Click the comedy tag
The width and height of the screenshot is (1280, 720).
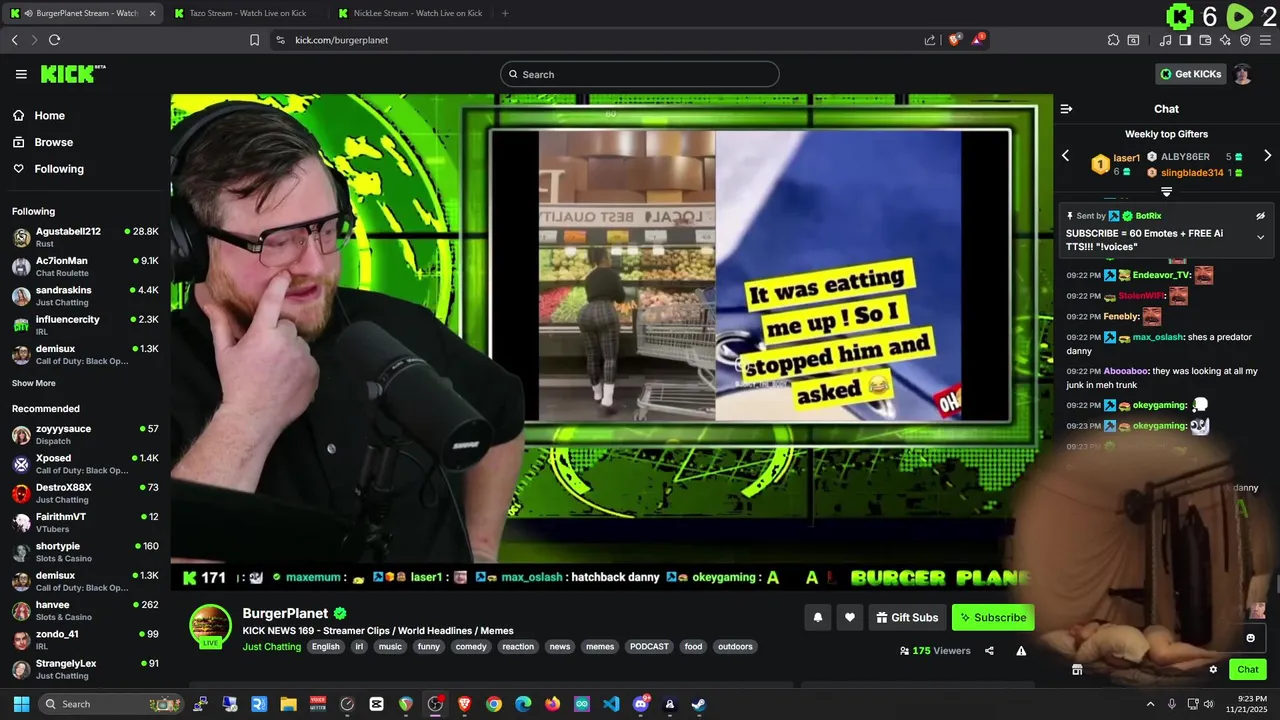[471, 647]
